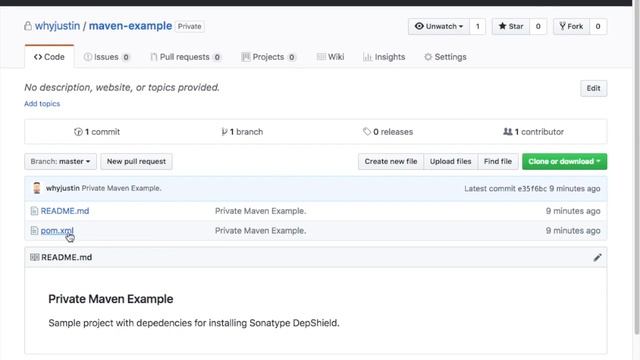This screenshot has width=640, height=360.
Task: Click the Private Maven Example heading
Action: point(111,299)
